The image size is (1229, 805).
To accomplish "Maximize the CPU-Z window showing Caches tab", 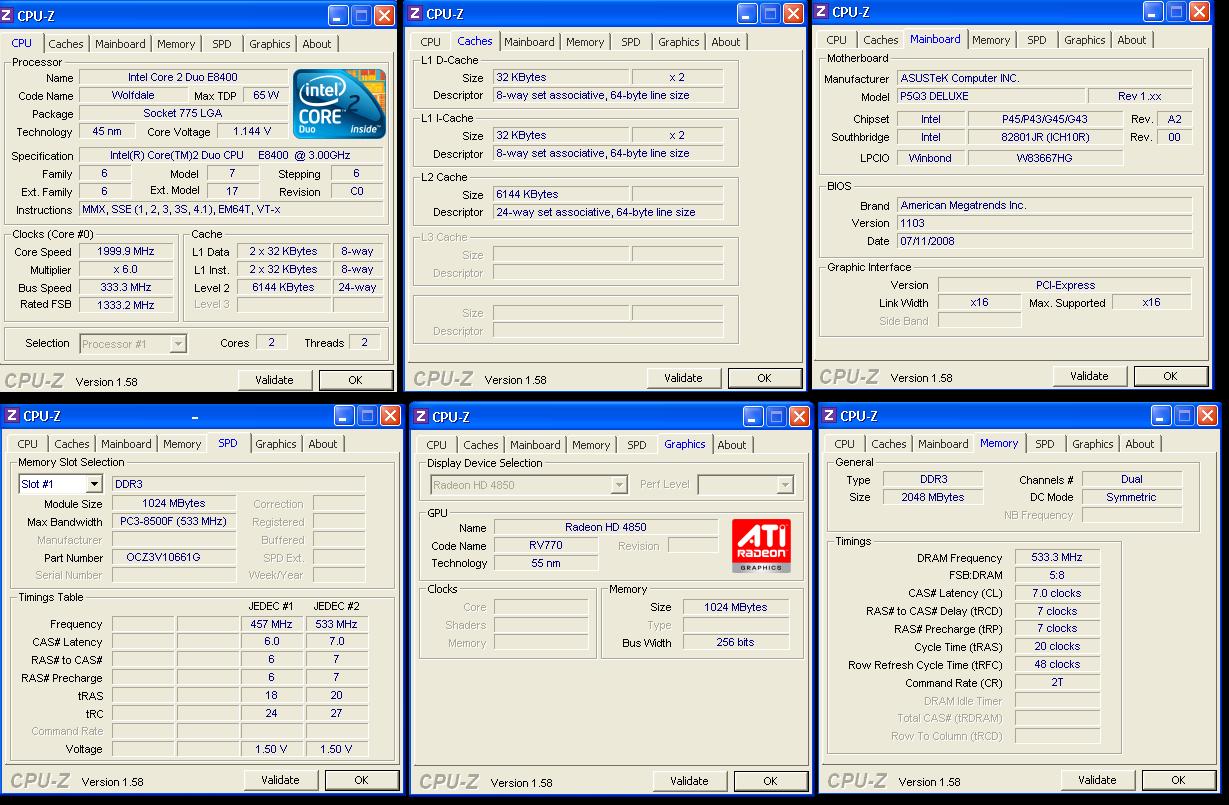I will [770, 13].
